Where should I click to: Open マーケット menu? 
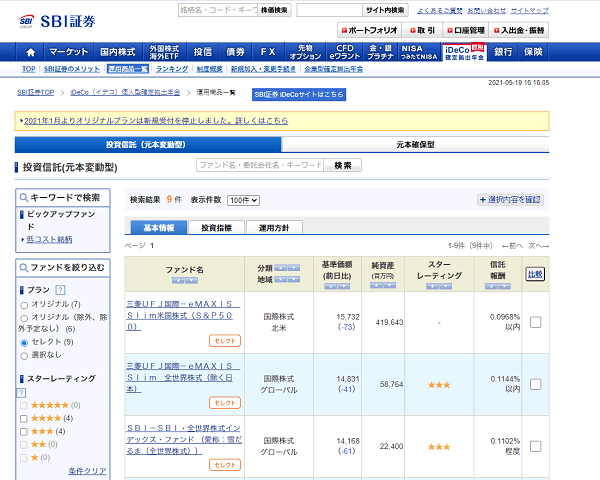coord(69,52)
